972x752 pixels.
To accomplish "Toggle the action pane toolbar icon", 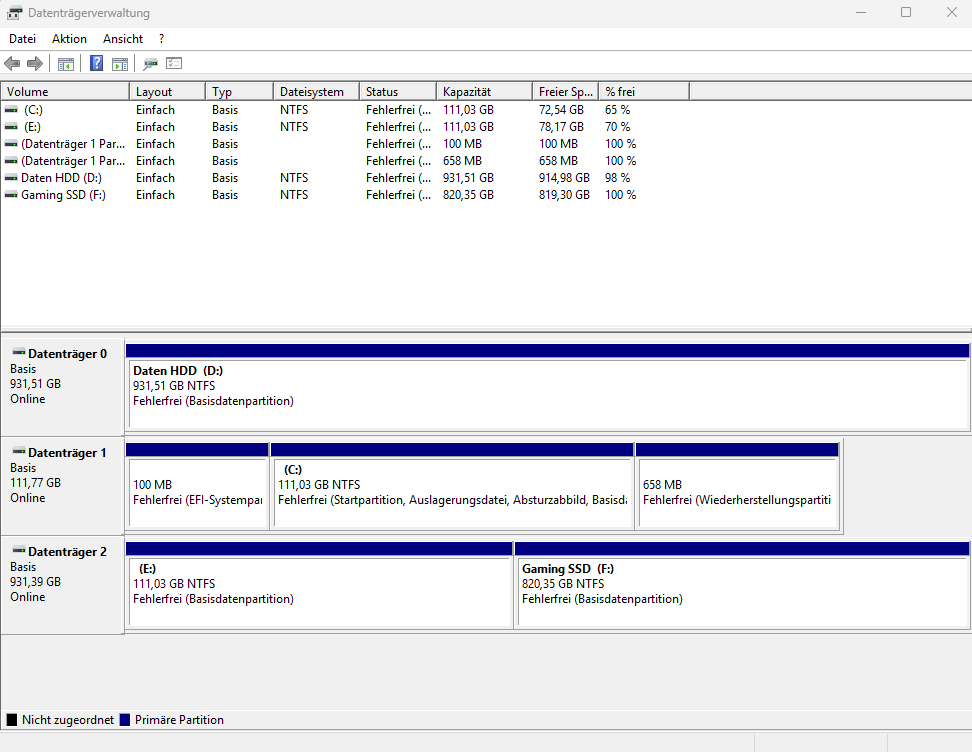I will pos(120,63).
